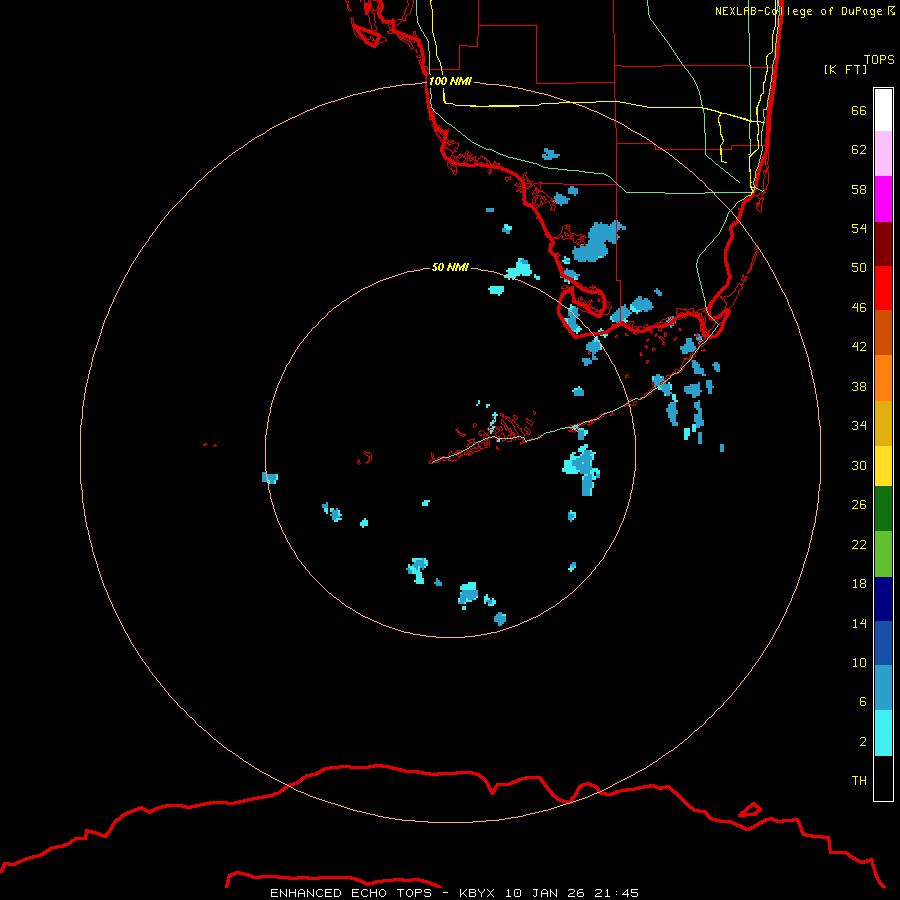Click the '100 NMI' range ring label
The width and height of the screenshot is (900, 900).
(450, 81)
